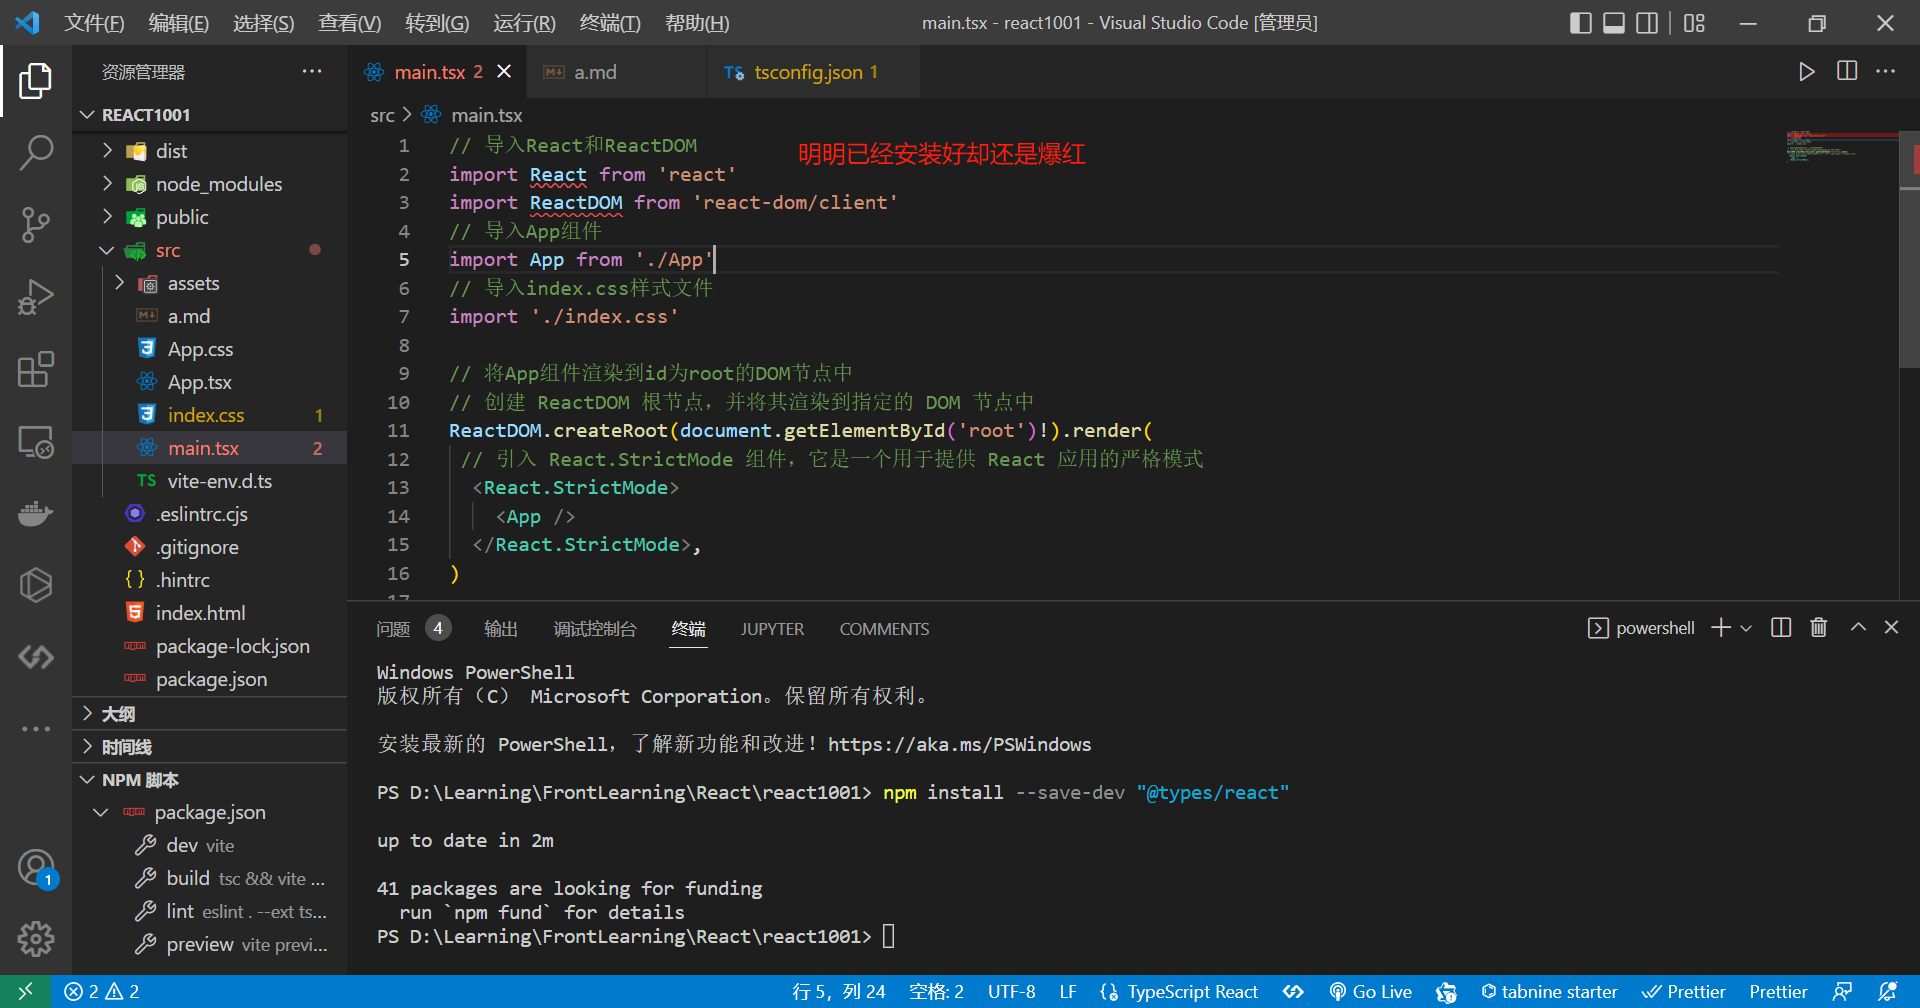Image resolution: width=1920 pixels, height=1008 pixels.
Task: Open tabnine starter status item
Action: click(x=1549, y=991)
